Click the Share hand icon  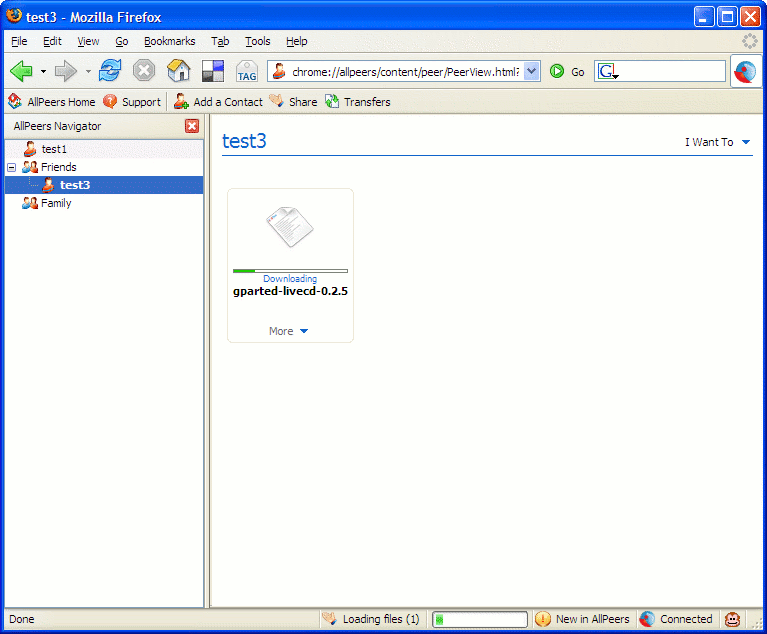[276, 100]
